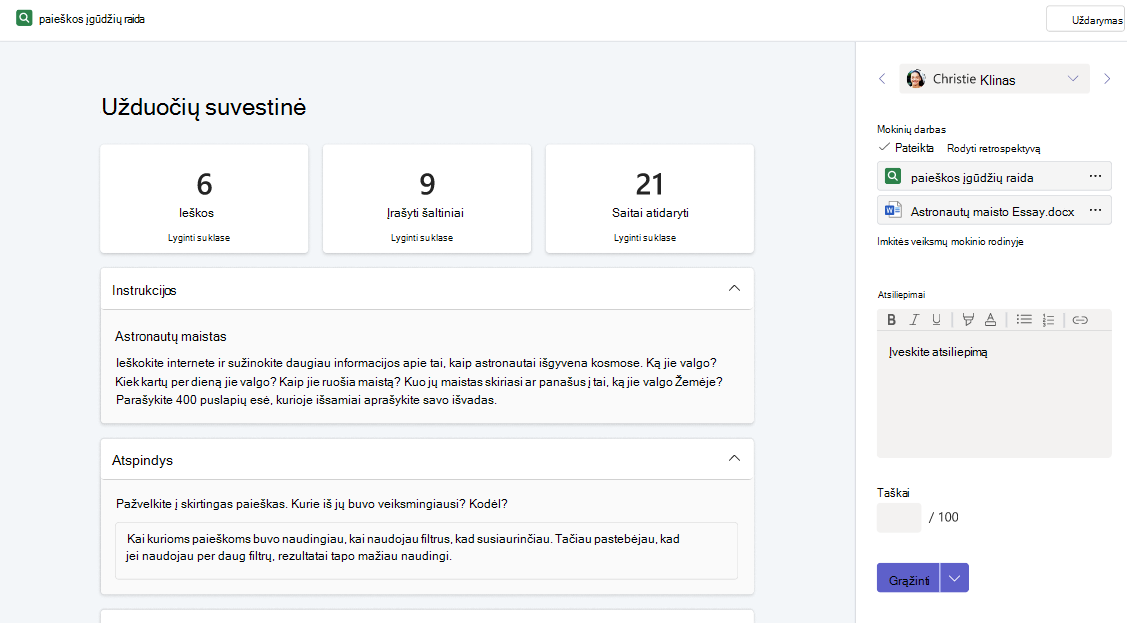Insert a numbered list in feedback
The height and width of the screenshot is (623, 1127).
pos(1048,320)
